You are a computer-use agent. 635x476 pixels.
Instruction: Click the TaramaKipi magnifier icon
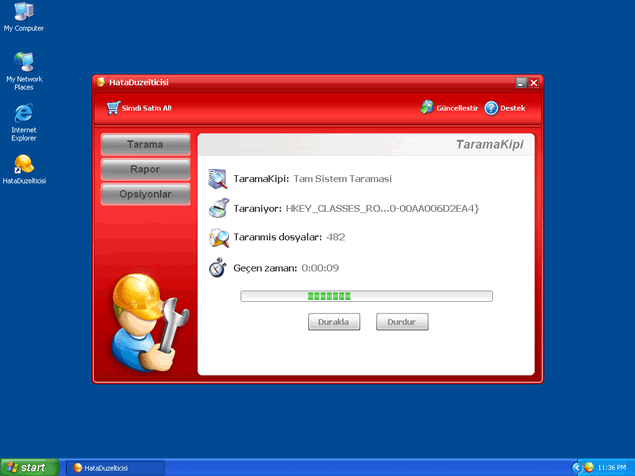(x=218, y=179)
